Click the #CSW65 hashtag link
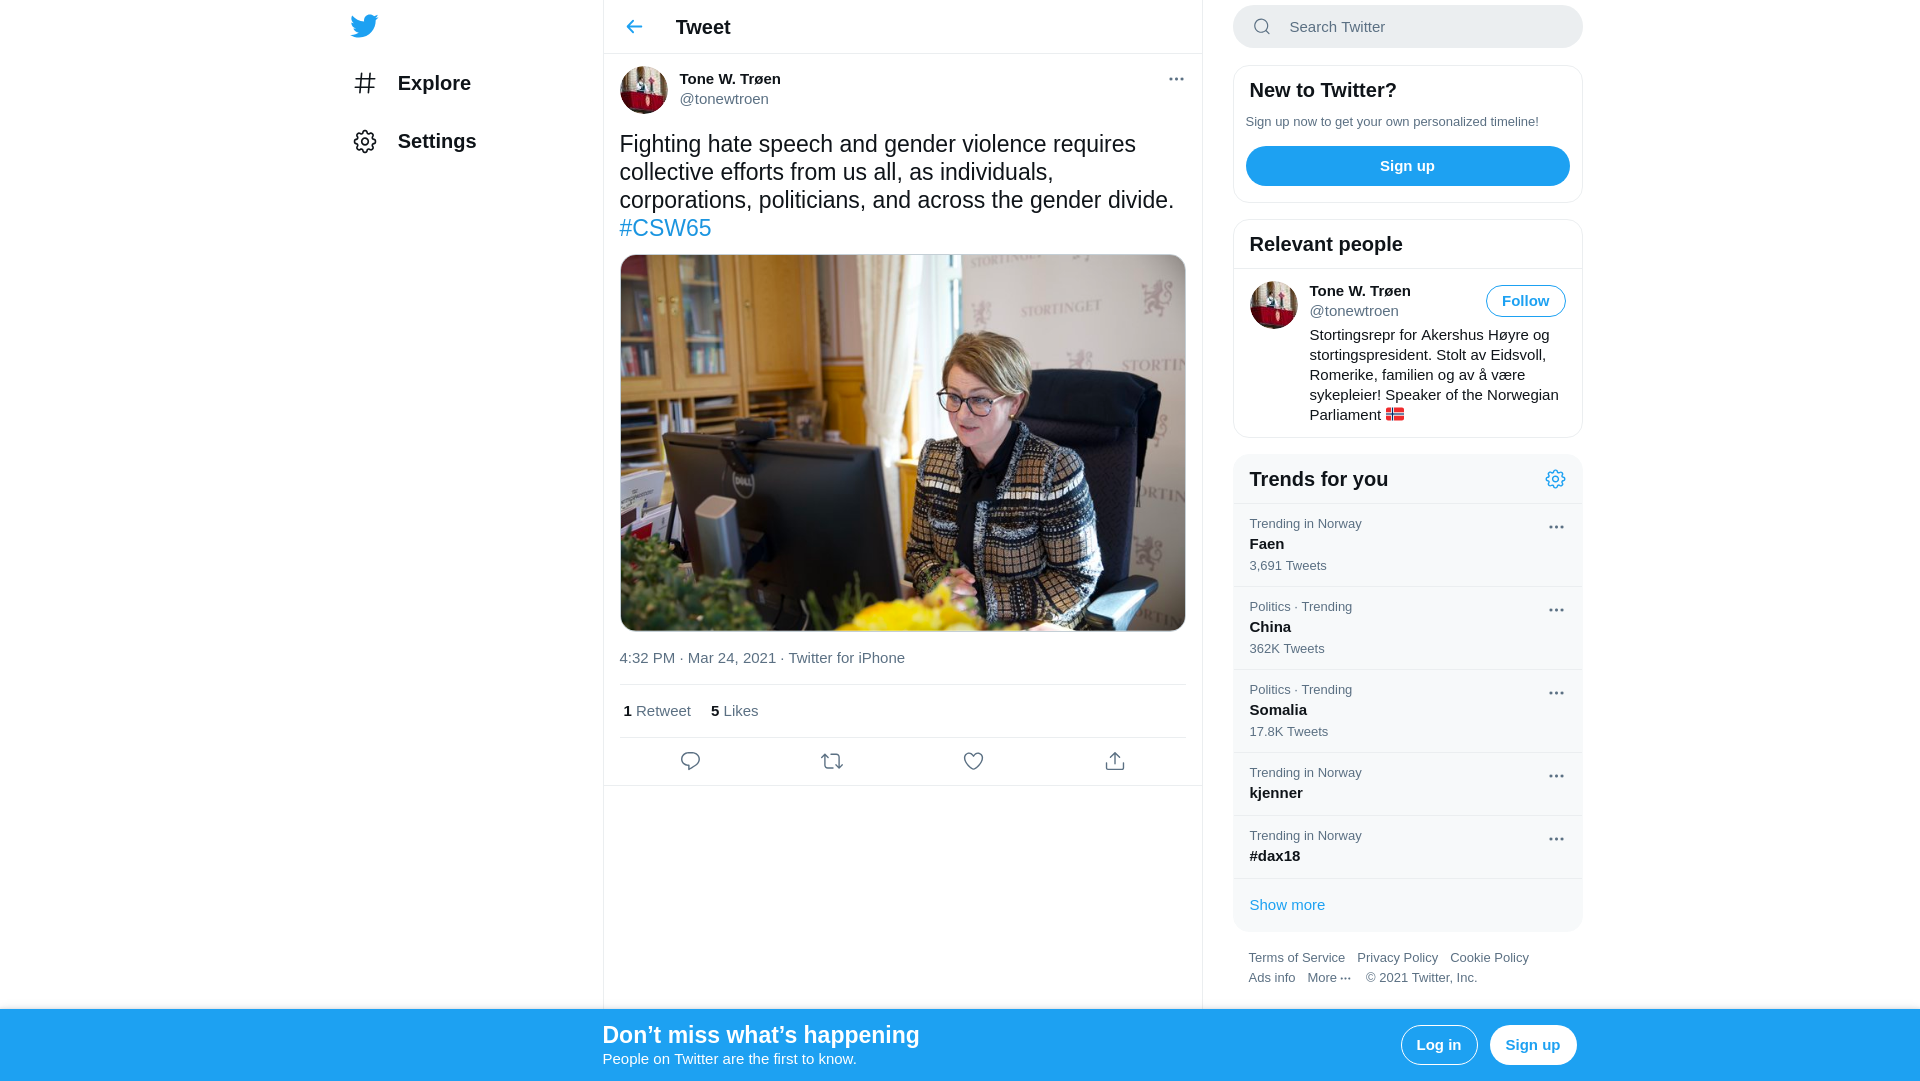 click(x=665, y=228)
